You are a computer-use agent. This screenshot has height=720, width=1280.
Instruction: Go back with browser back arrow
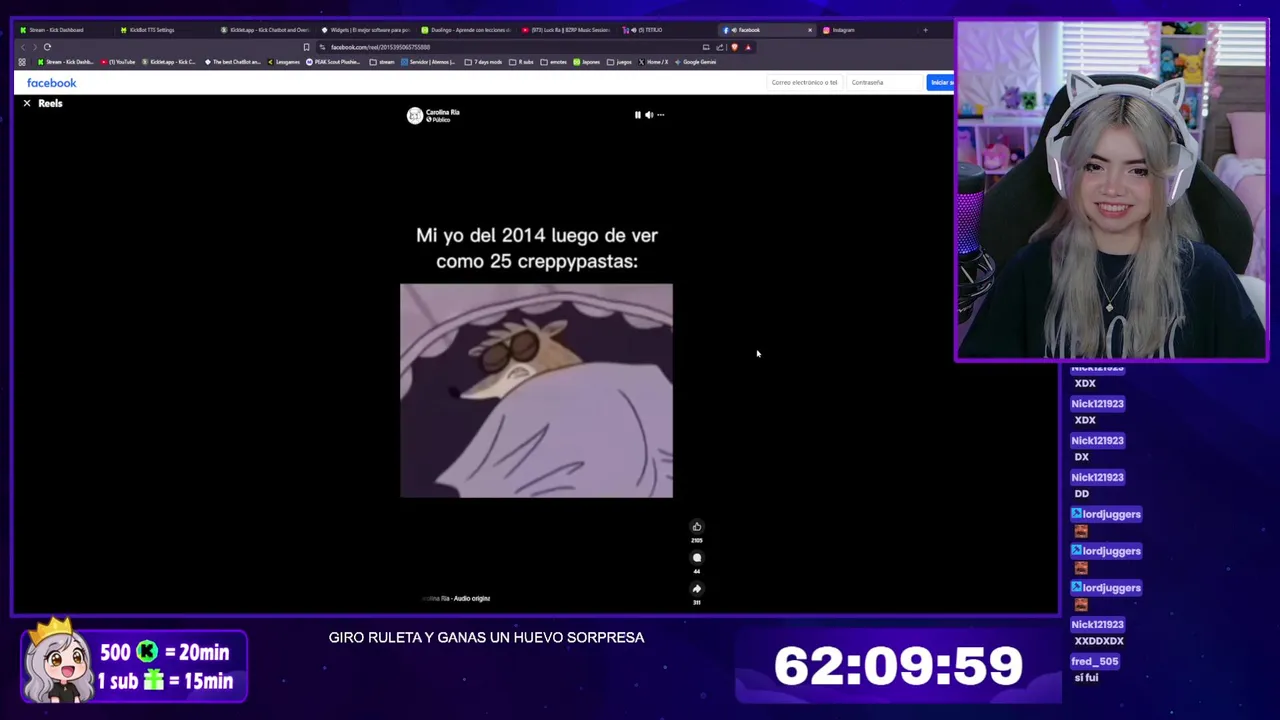point(23,47)
